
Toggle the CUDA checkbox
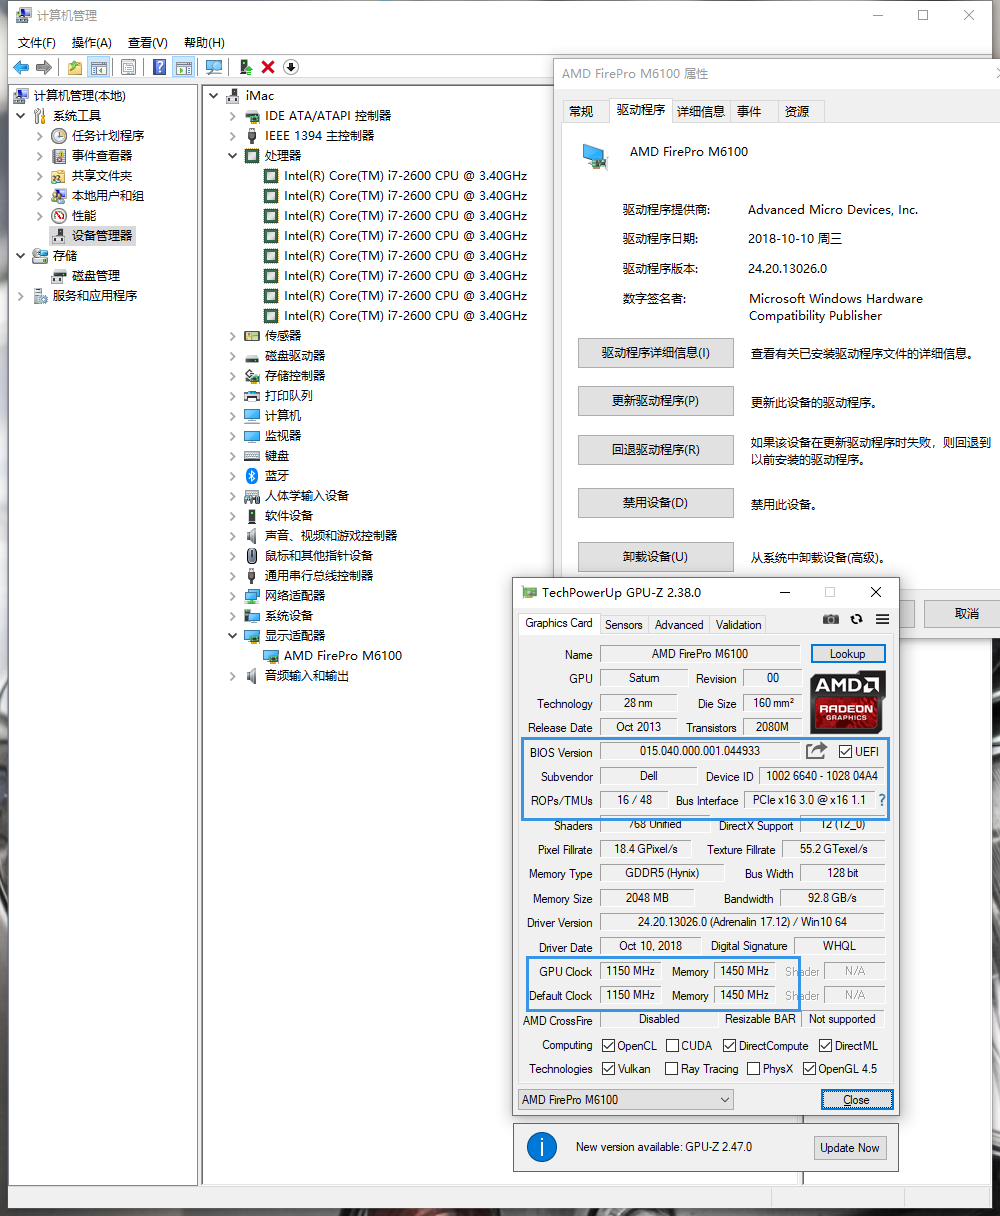[x=672, y=1046]
